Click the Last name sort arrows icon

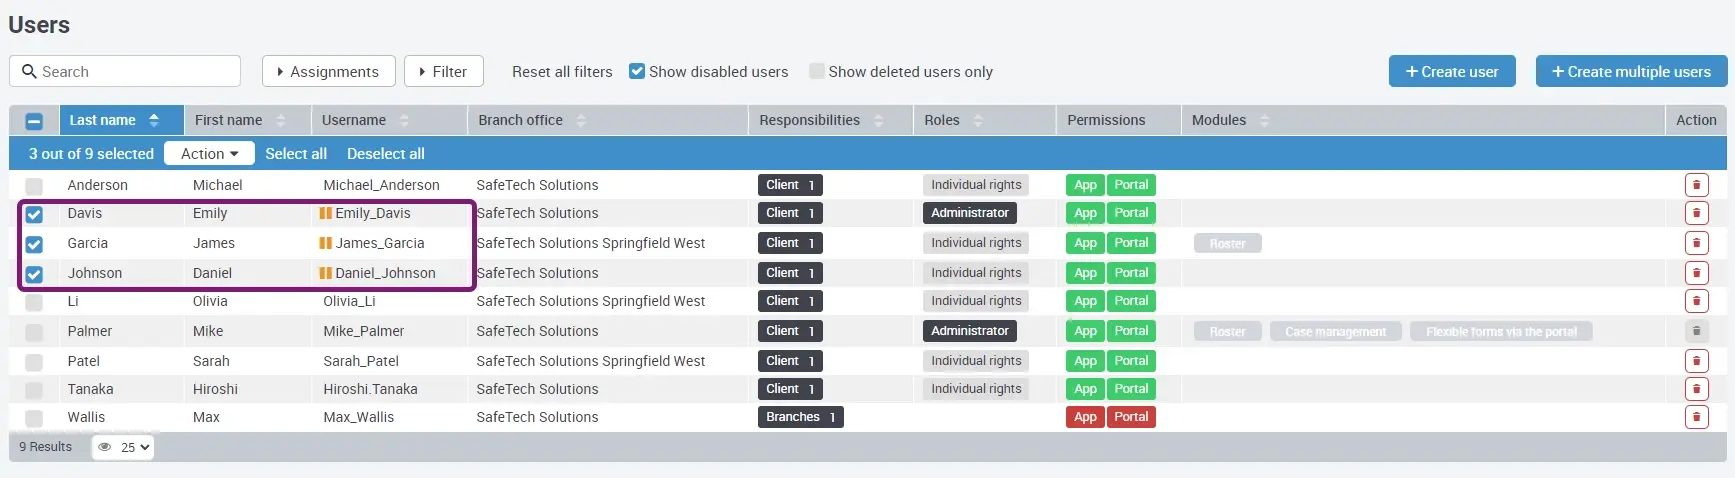pos(154,120)
